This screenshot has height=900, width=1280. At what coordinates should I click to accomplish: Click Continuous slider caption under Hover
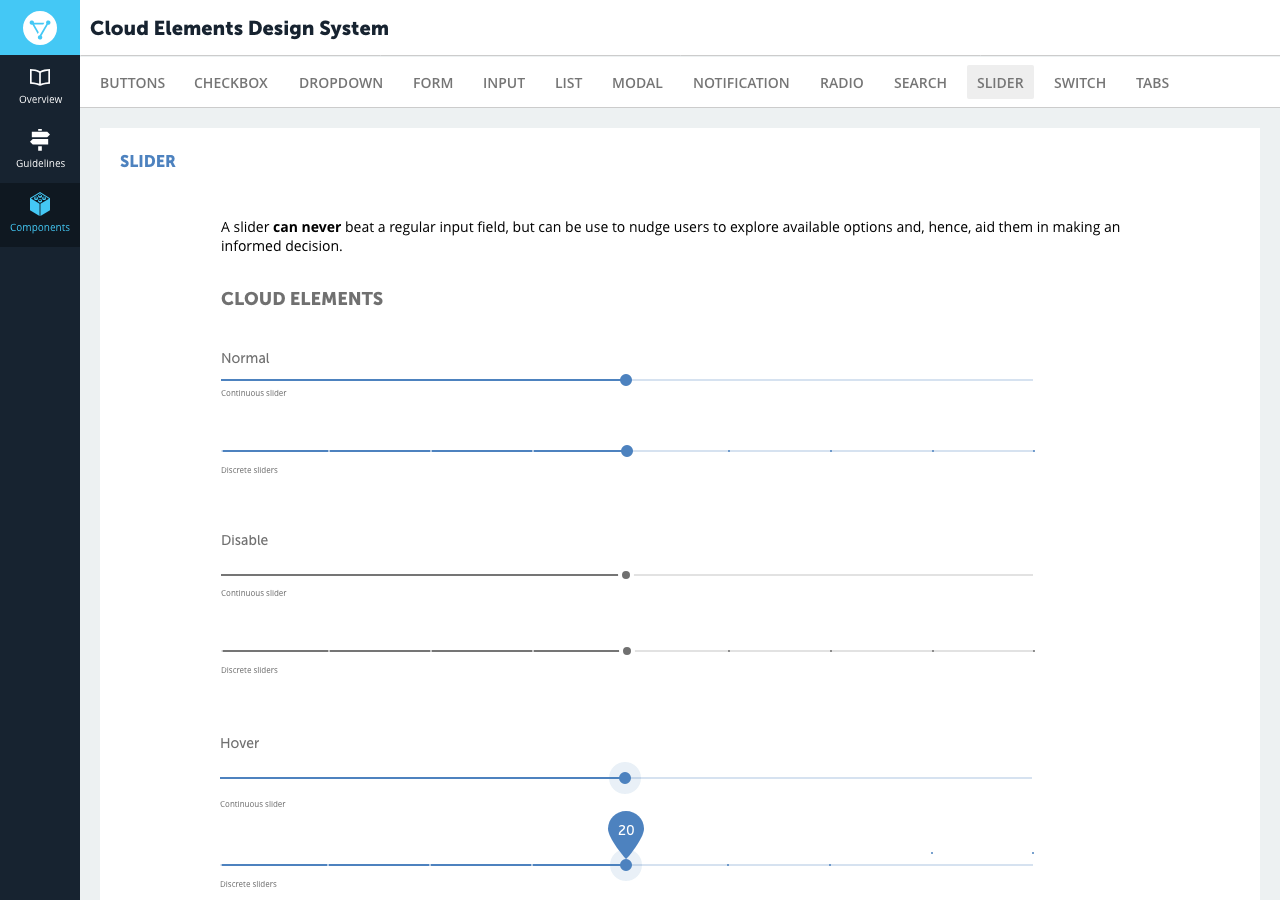point(253,804)
